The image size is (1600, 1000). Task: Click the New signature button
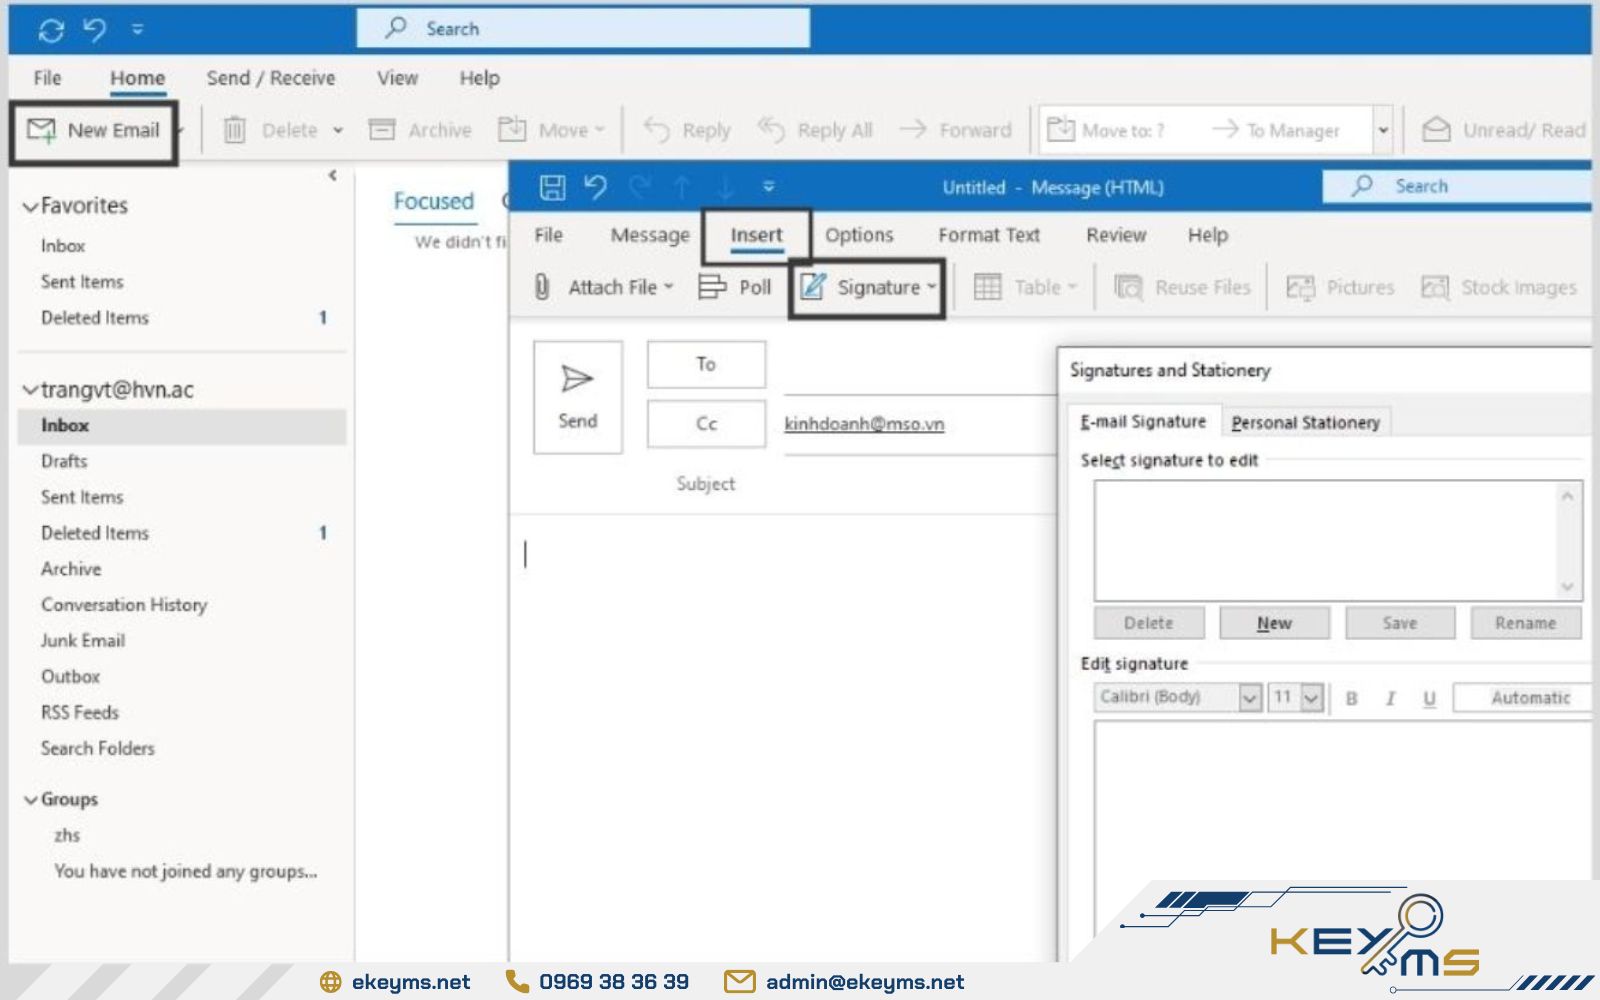1274,623
